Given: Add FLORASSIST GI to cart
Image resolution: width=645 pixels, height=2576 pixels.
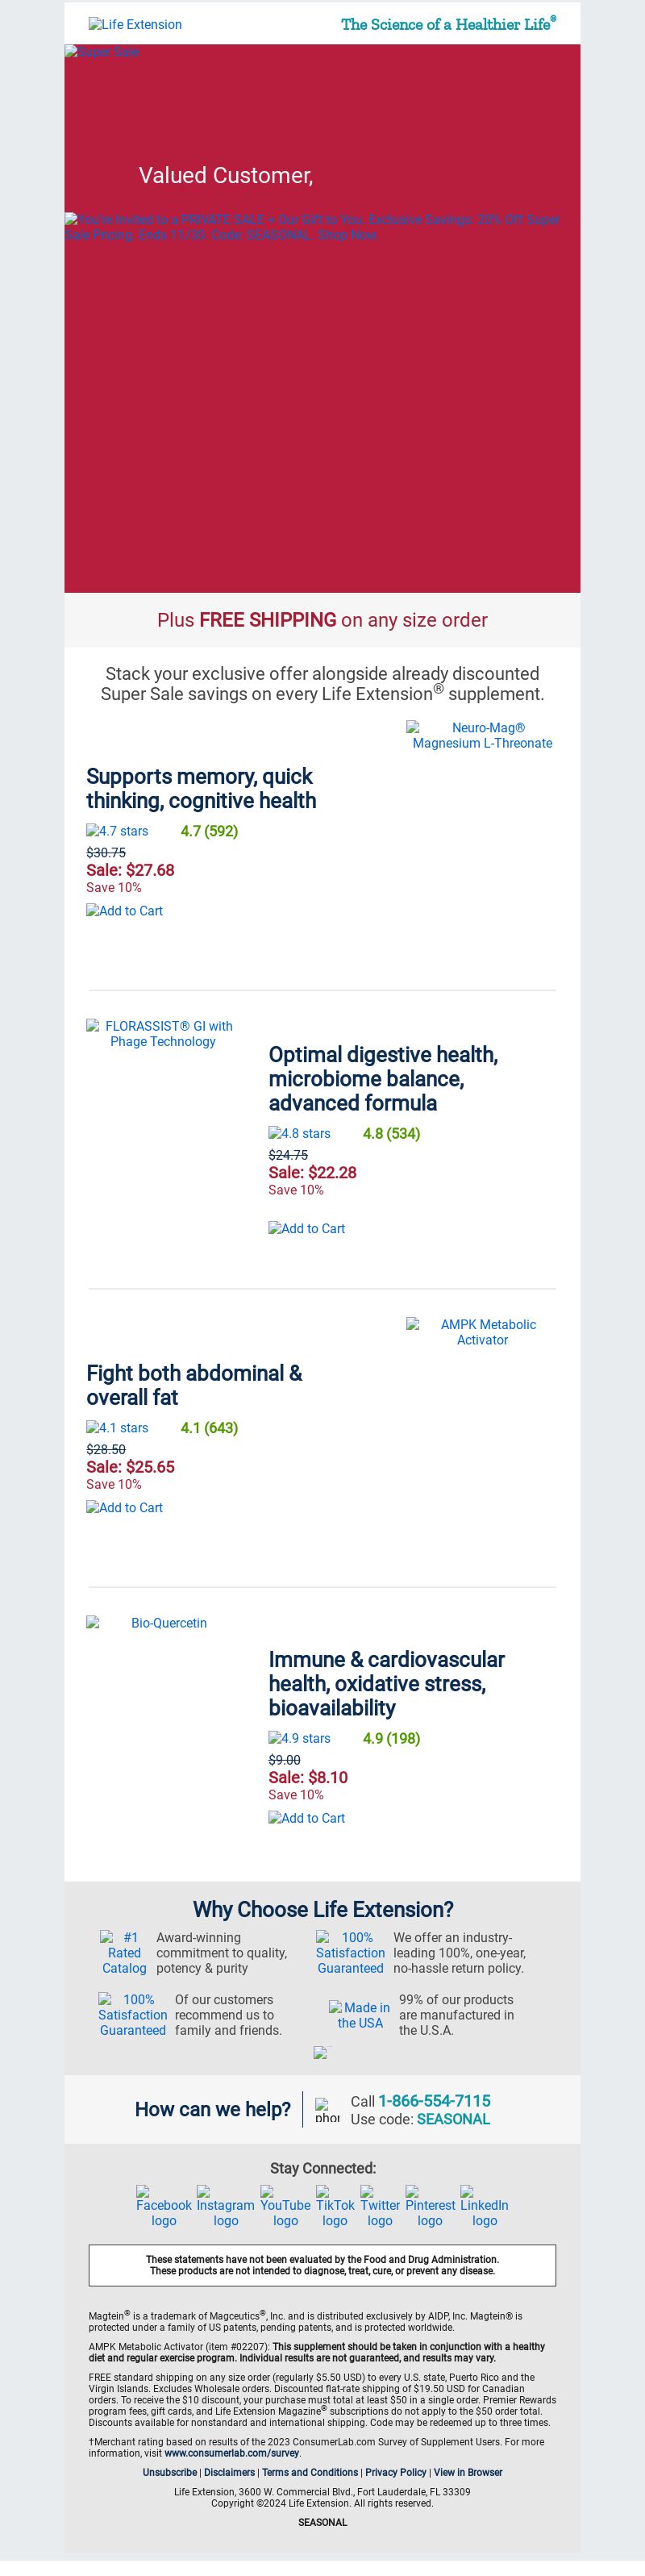Looking at the screenshot, I should tap(306, 1227).
